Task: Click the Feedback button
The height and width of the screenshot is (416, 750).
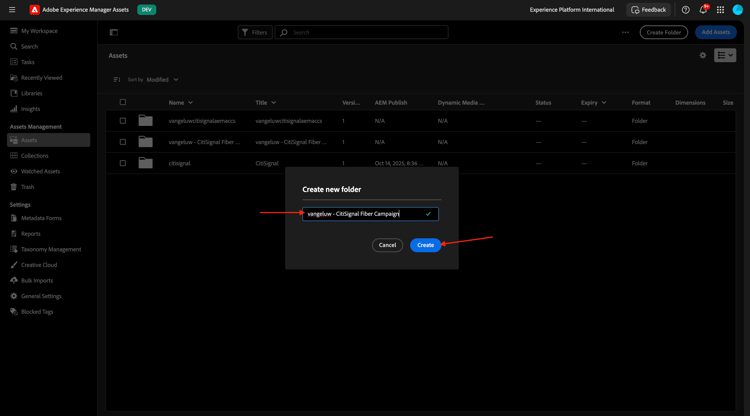Action: pos(649,10)
